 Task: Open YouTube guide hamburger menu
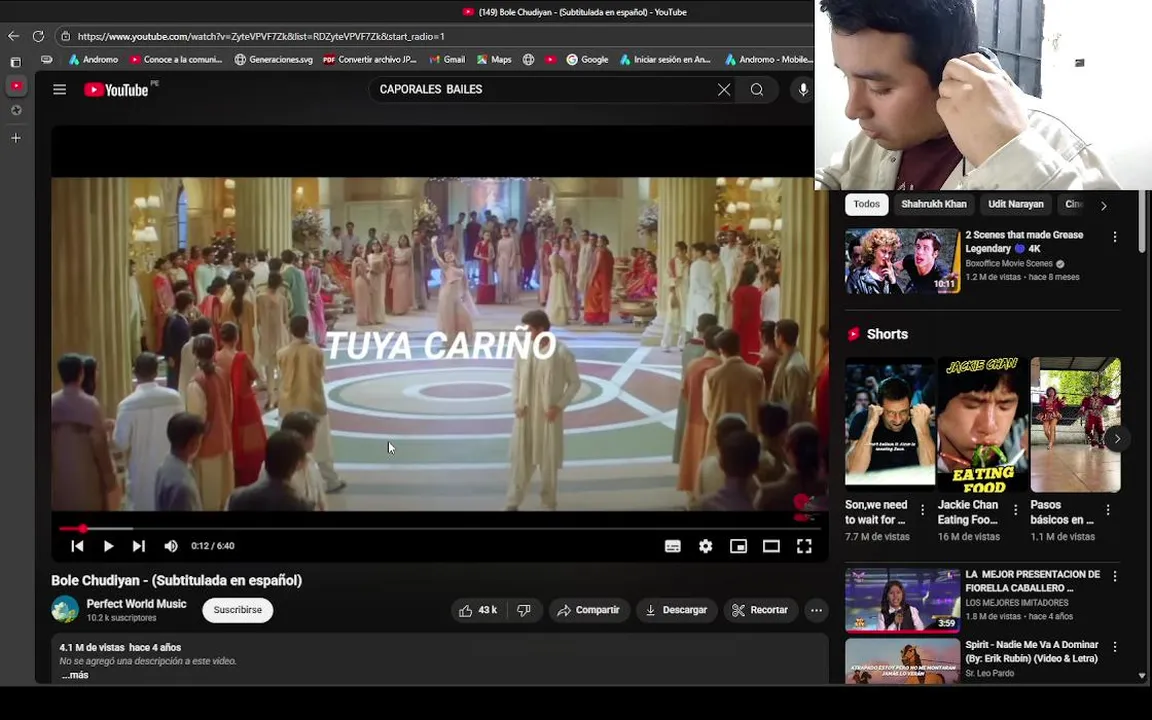tap(60, 90)
